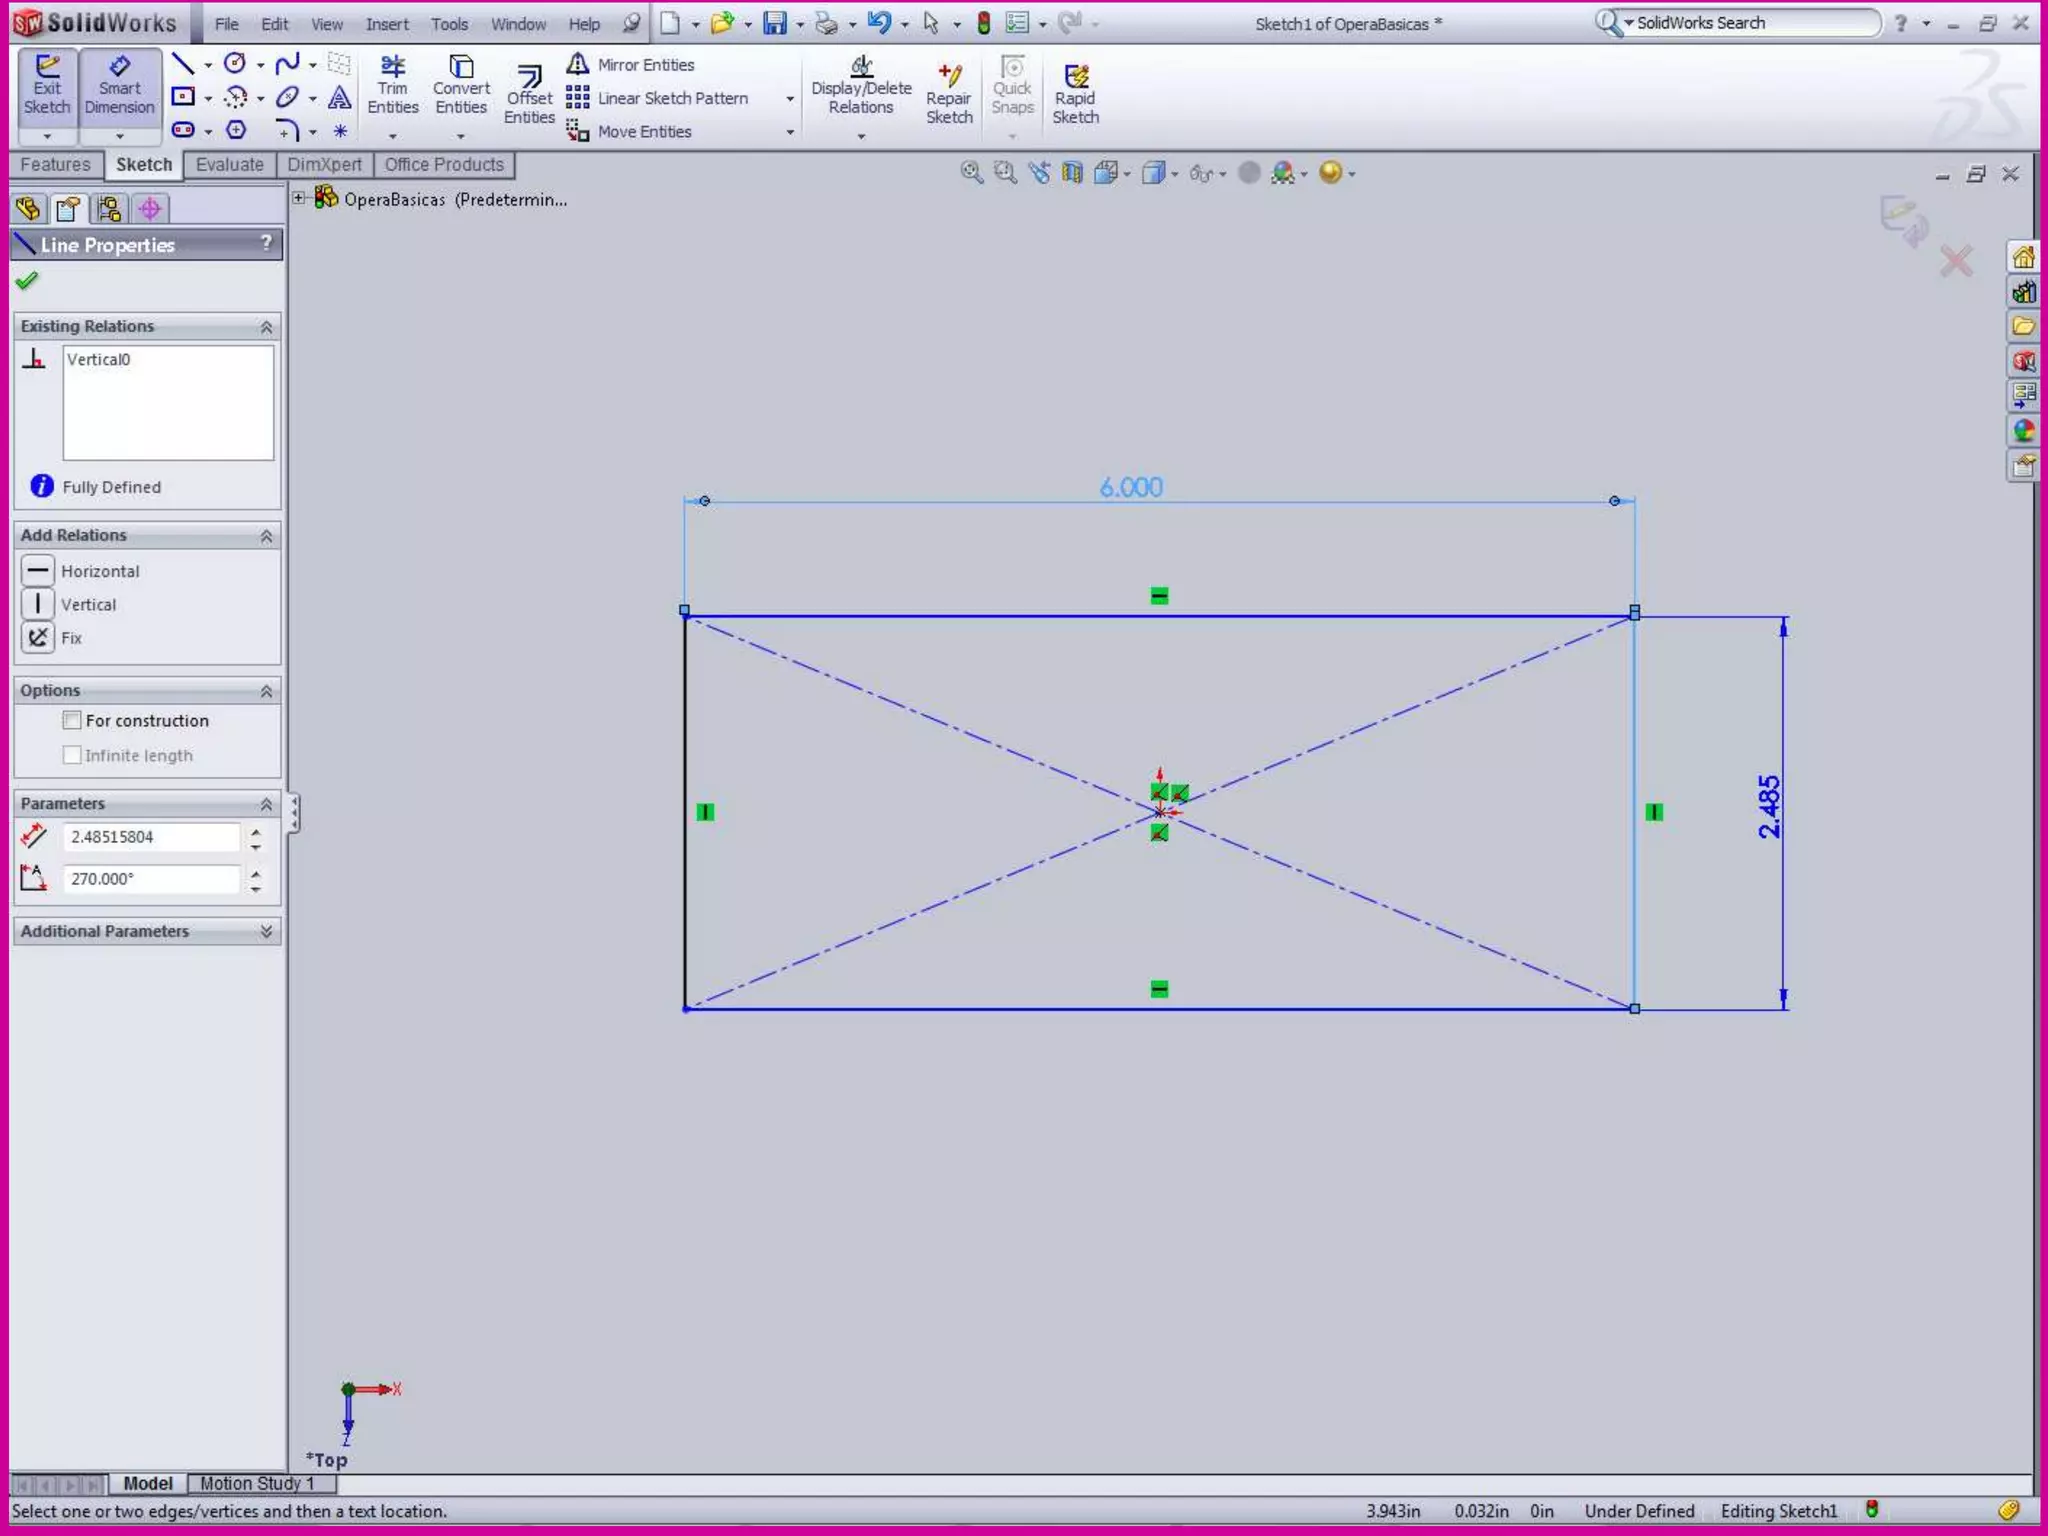
Task: Toggle the Infinite length checkbox
Action: [x=72, y=755]
